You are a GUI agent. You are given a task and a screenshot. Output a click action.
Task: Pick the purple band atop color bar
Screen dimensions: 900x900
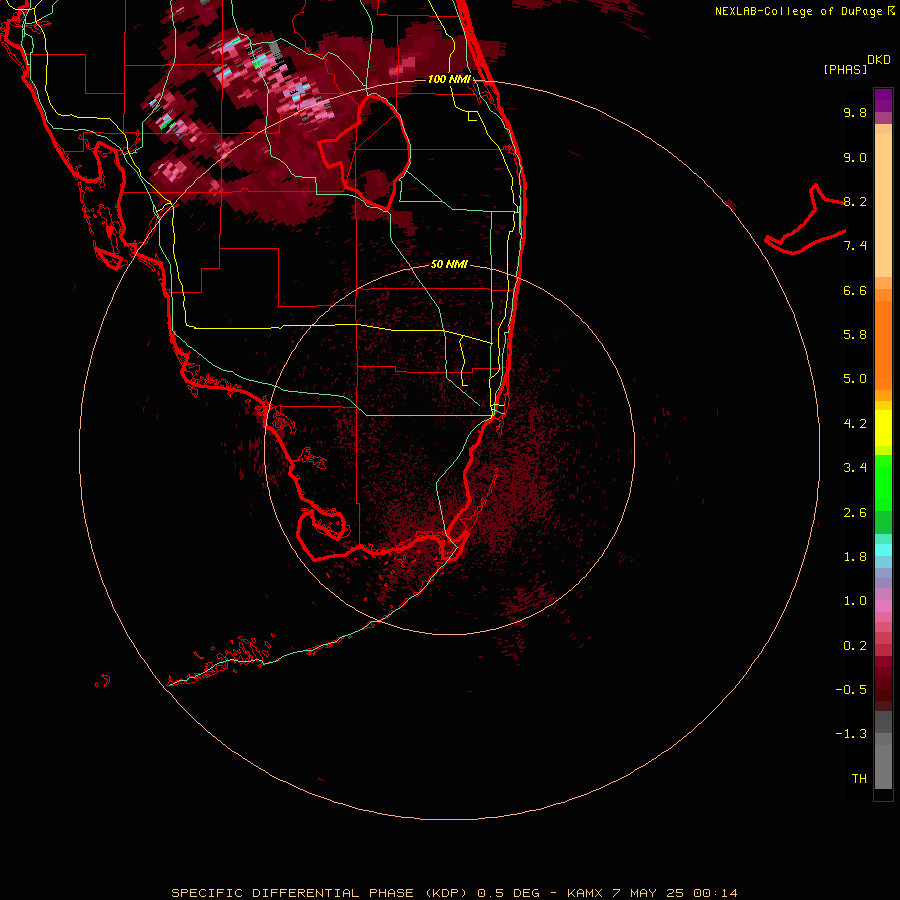click(x=883, y=100)
